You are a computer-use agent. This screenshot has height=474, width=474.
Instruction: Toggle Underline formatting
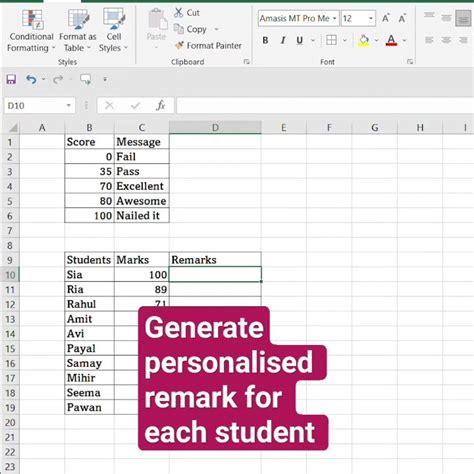coord(299,40)
